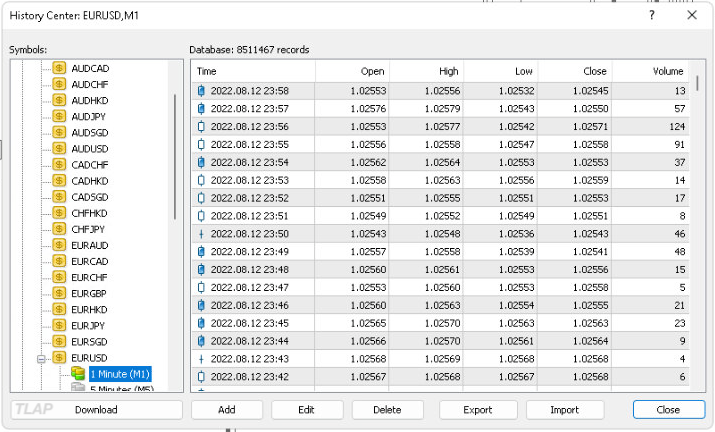
Task: Click volume value 124
Action: click(677, 127)
